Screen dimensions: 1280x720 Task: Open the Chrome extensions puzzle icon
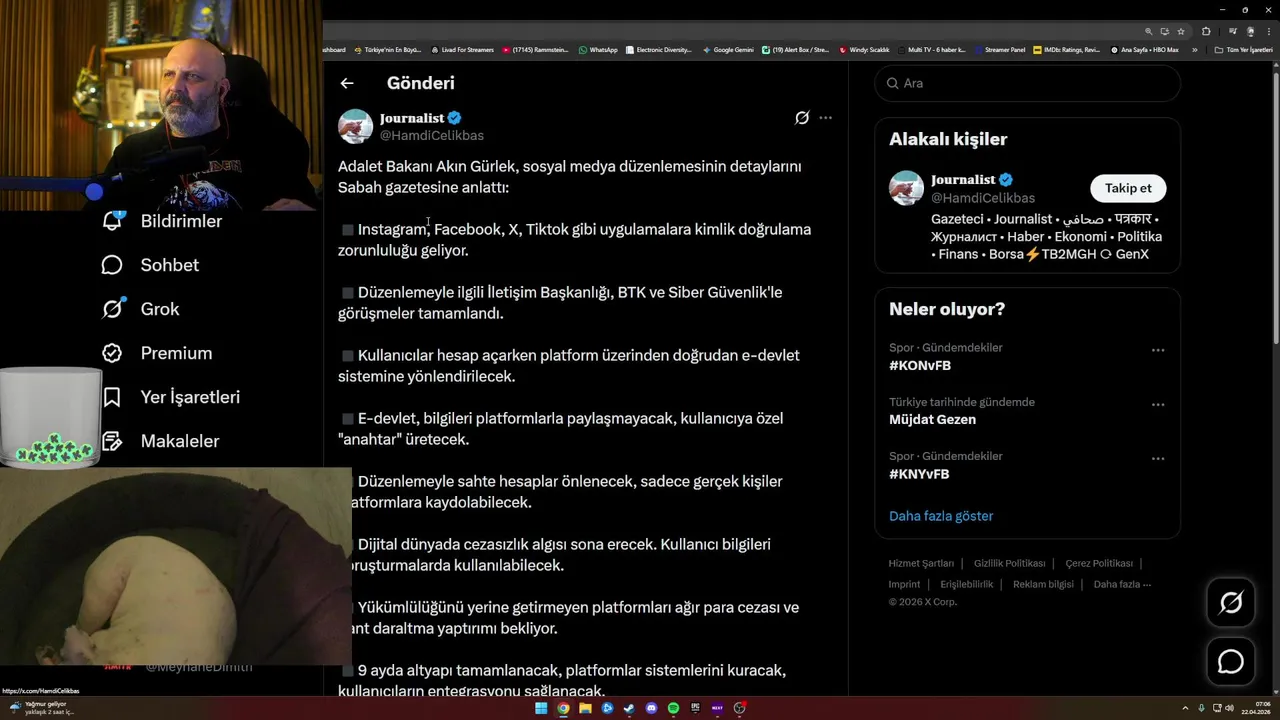click(x=1206, y=31)
